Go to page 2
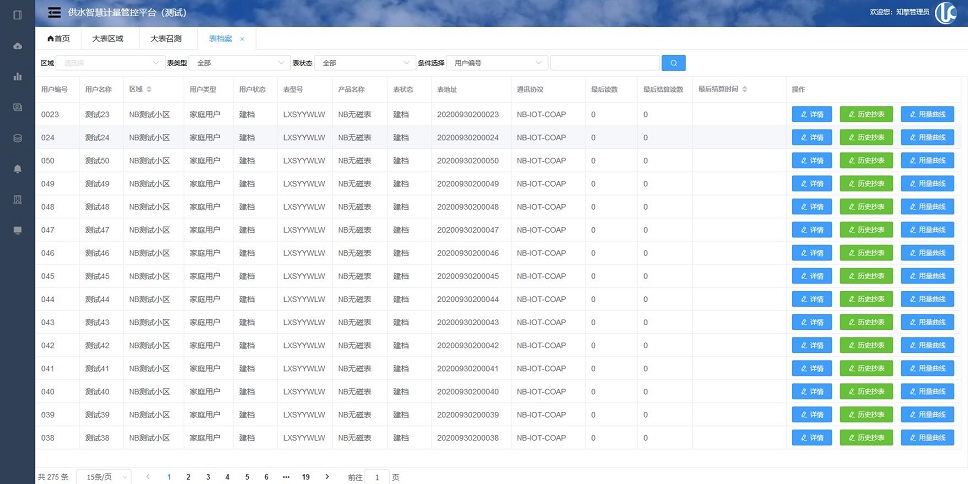 [188, 477]
